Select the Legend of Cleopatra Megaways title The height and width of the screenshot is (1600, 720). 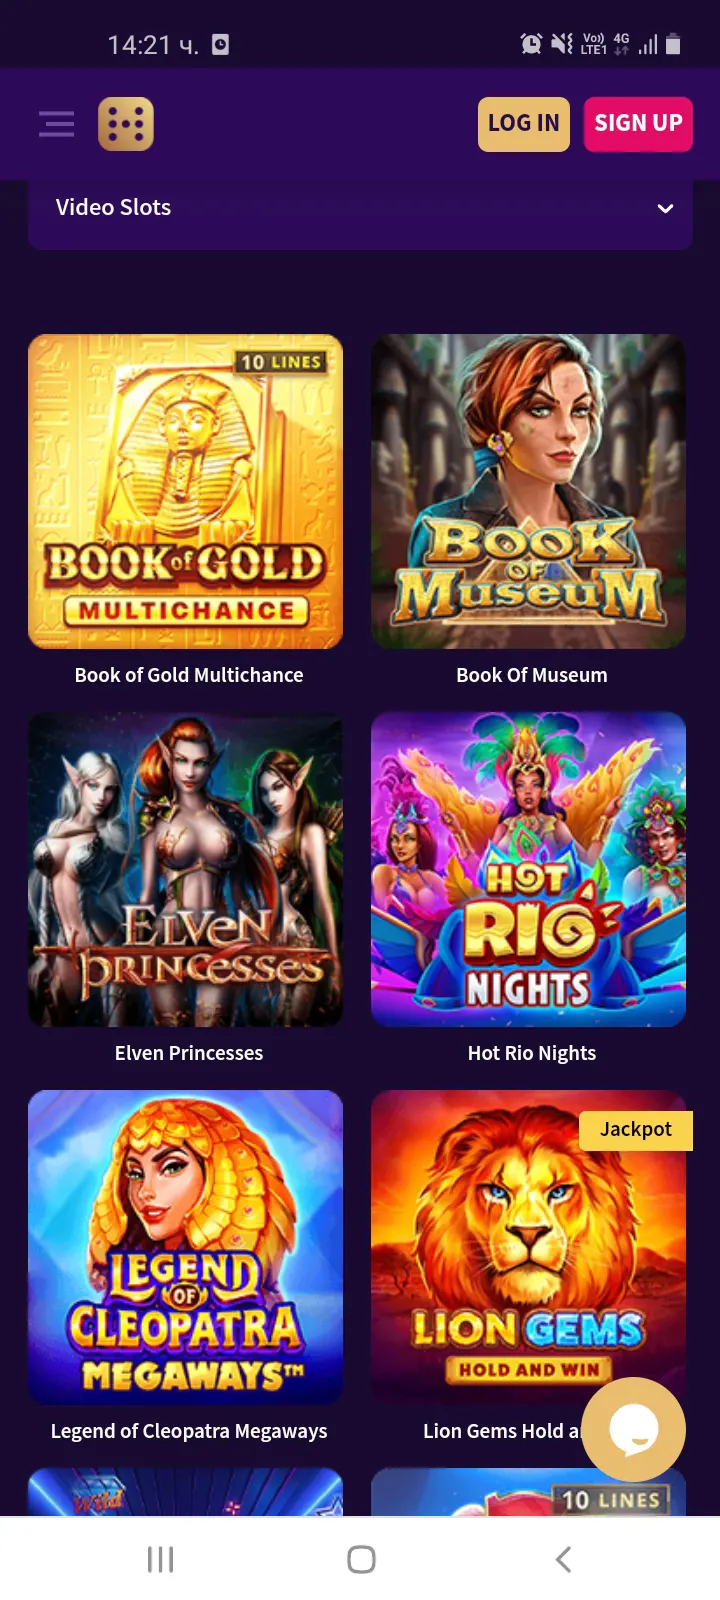(189, 1432)
